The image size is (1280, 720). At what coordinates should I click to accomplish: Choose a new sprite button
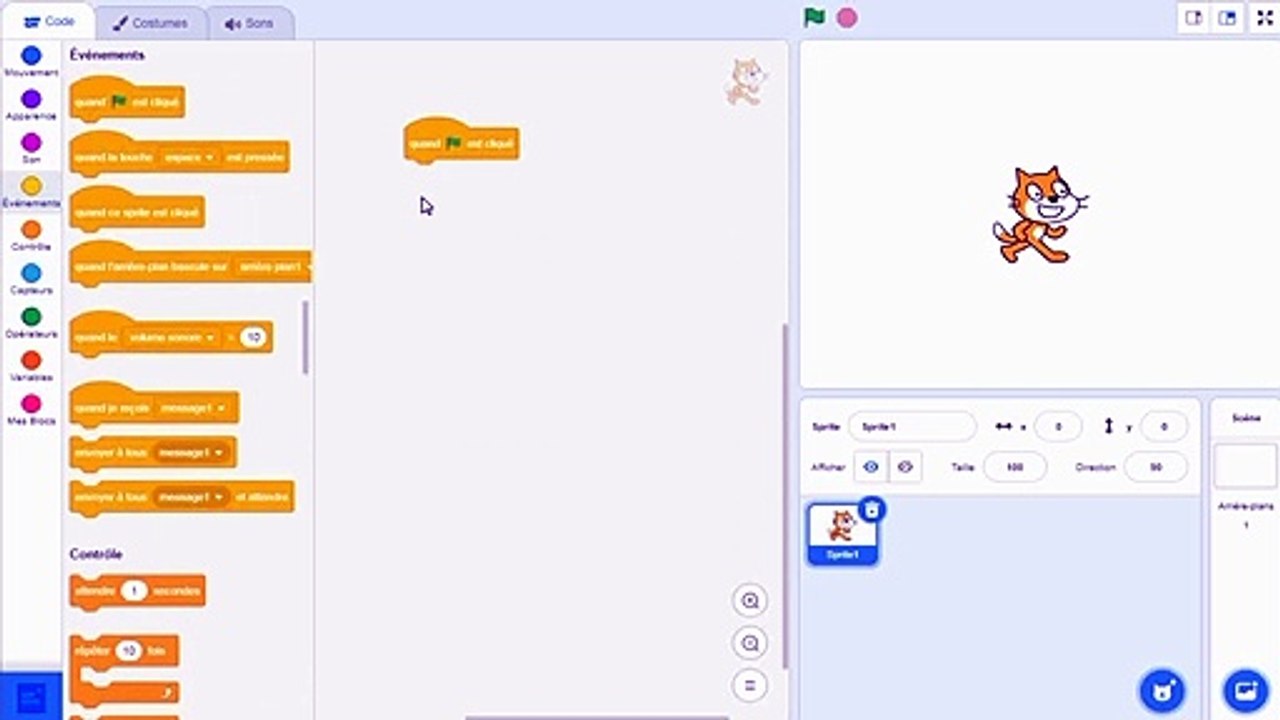tap(1162, 690)
